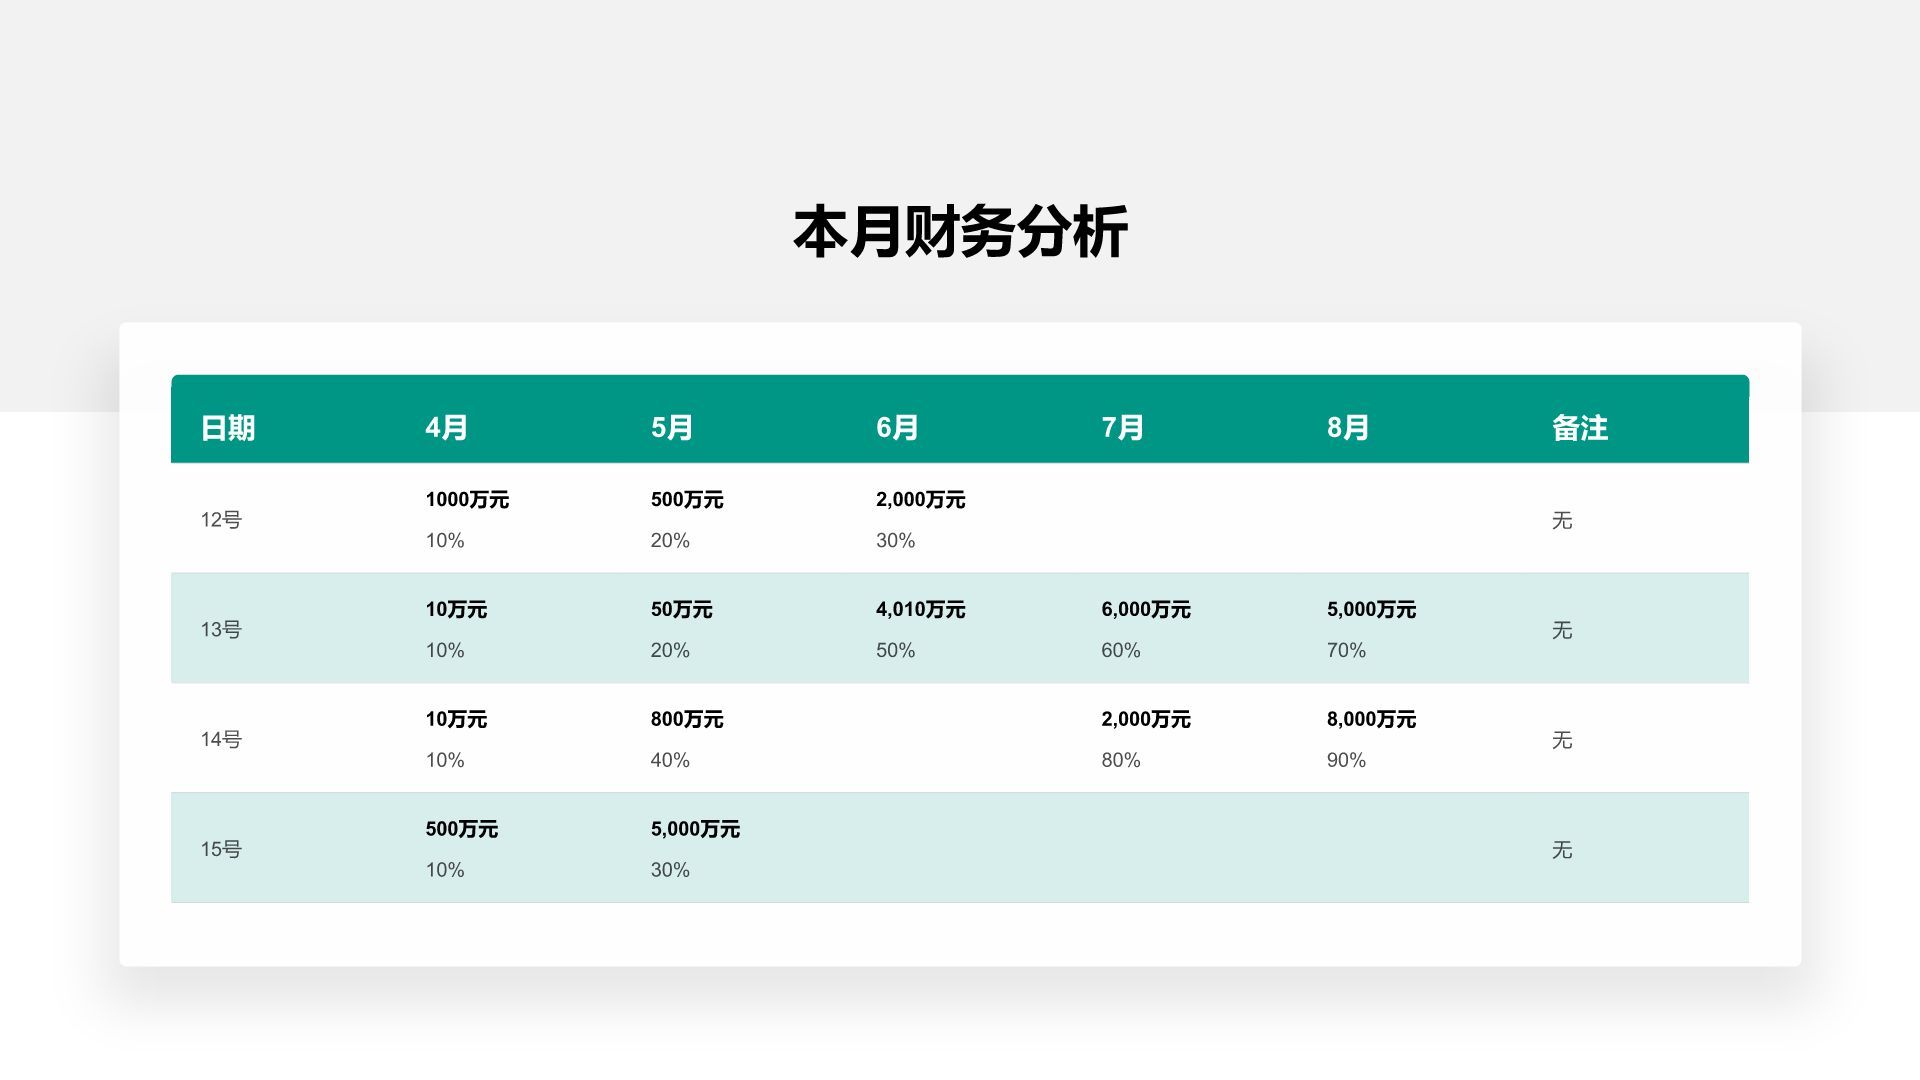This screenshot has height=1080, width=1920.
Task: Select the 4月 column header
Action: click(x=444, y=426)
